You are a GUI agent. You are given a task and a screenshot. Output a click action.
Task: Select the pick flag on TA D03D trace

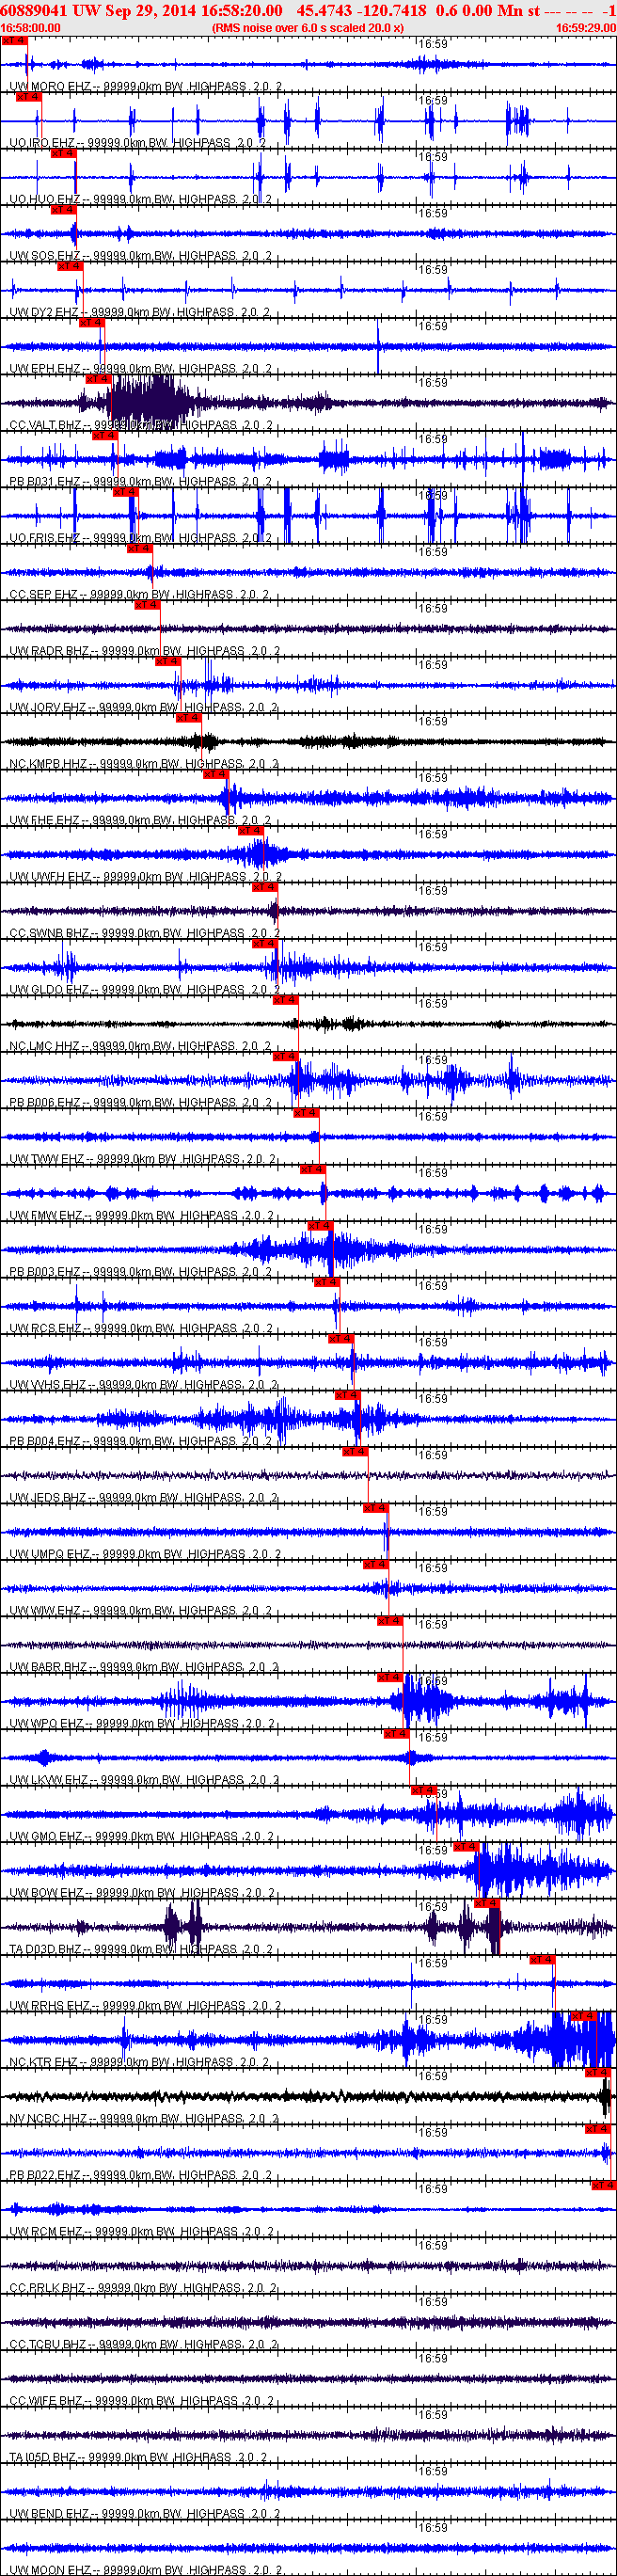[x=486, y=1903]
